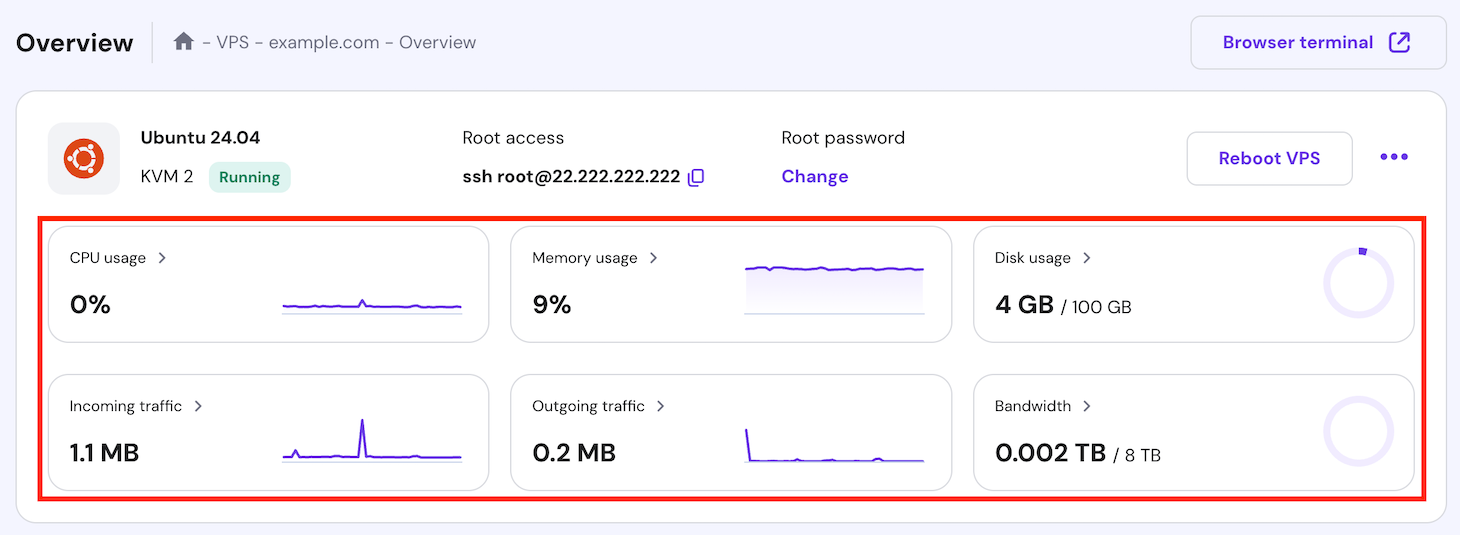Open the Outgoing traffic details arrow
Image resolution: width=1460 pixels, height=535 pixels.
point(661,406)
